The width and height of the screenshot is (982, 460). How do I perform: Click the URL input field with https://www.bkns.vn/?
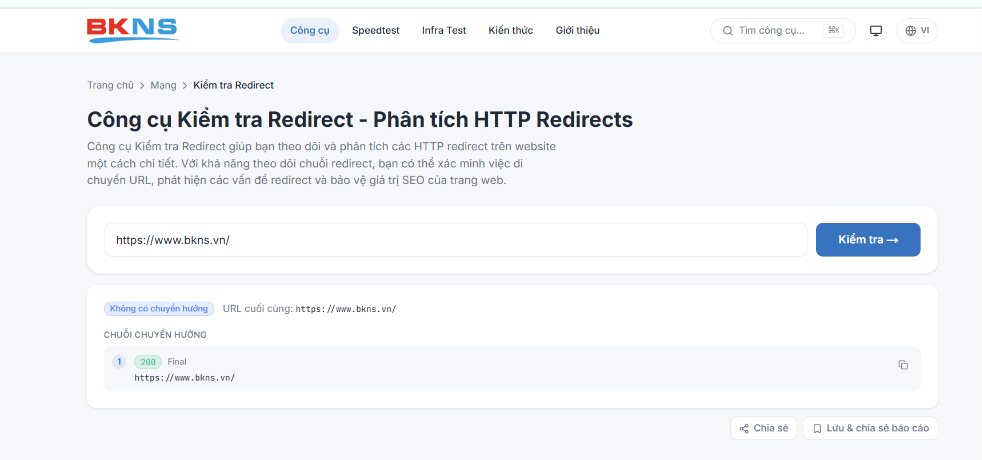pos(456,240)
